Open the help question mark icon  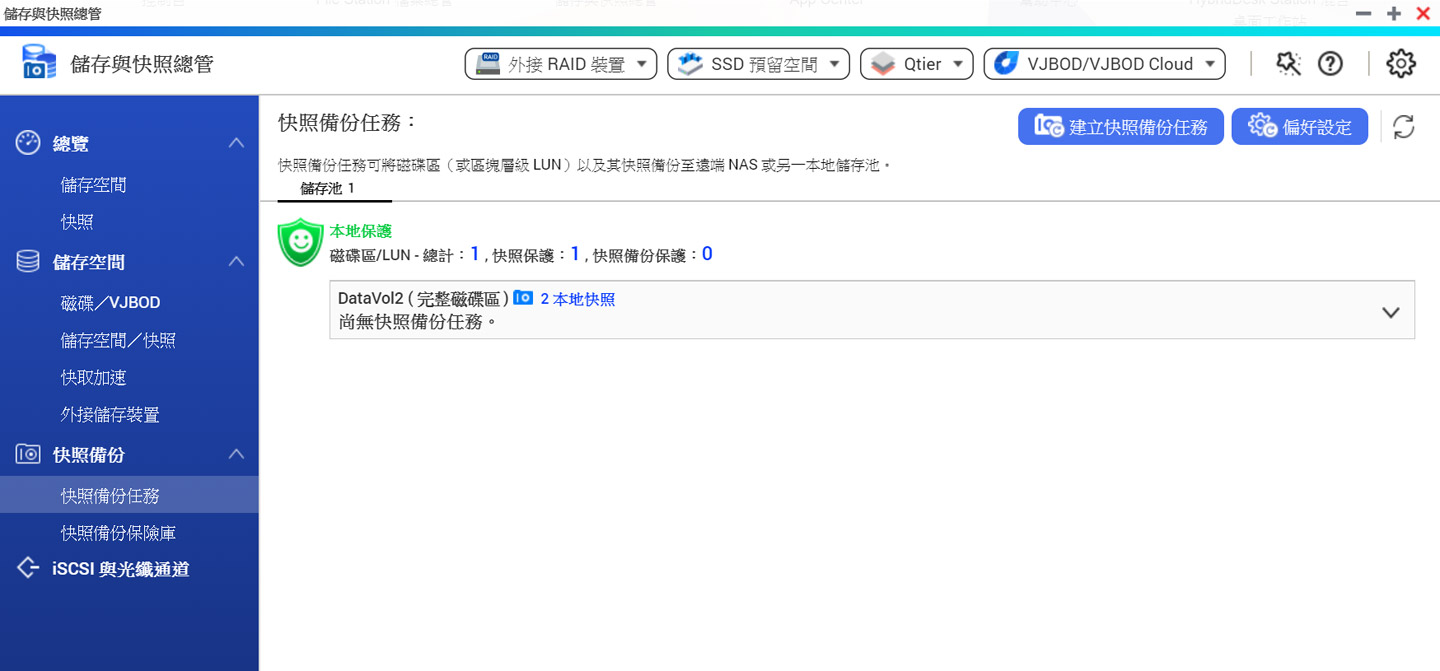(x=1330, y=64)
